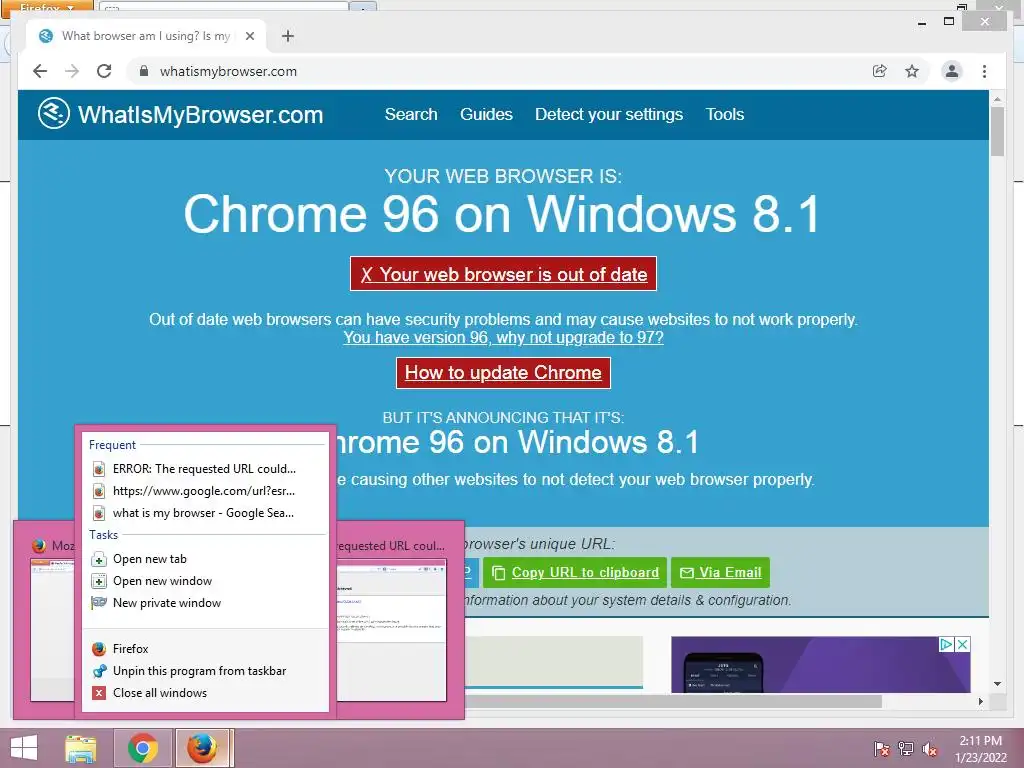Viewport: 1024px width, 768px height.
Task: Open a new Chrome tab with plus button
Action: click(287, 36)
